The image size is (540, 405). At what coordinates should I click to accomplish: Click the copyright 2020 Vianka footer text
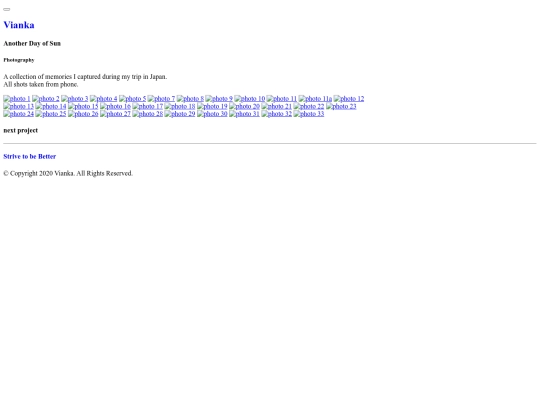[68, 173]
